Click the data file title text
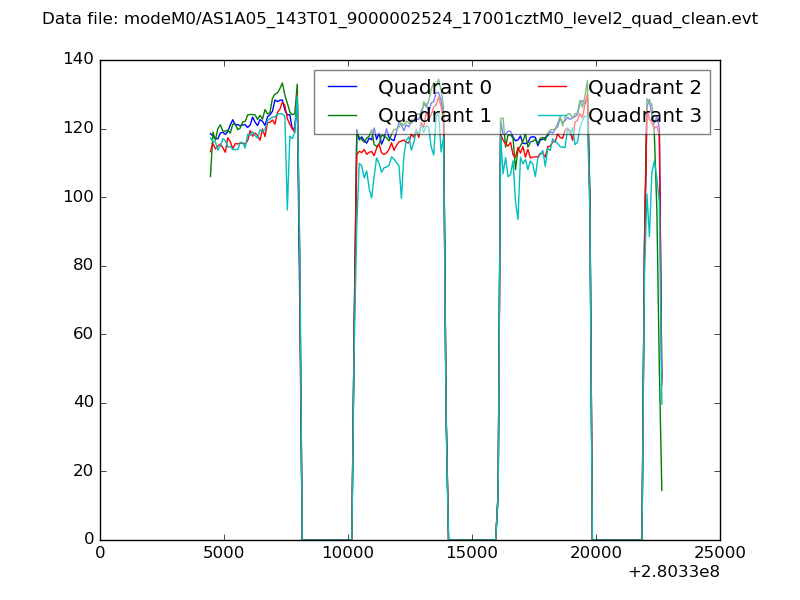Image resolution: width=800 pixels, height=600 pixels. pyautogui.click(x=400, y=19)
